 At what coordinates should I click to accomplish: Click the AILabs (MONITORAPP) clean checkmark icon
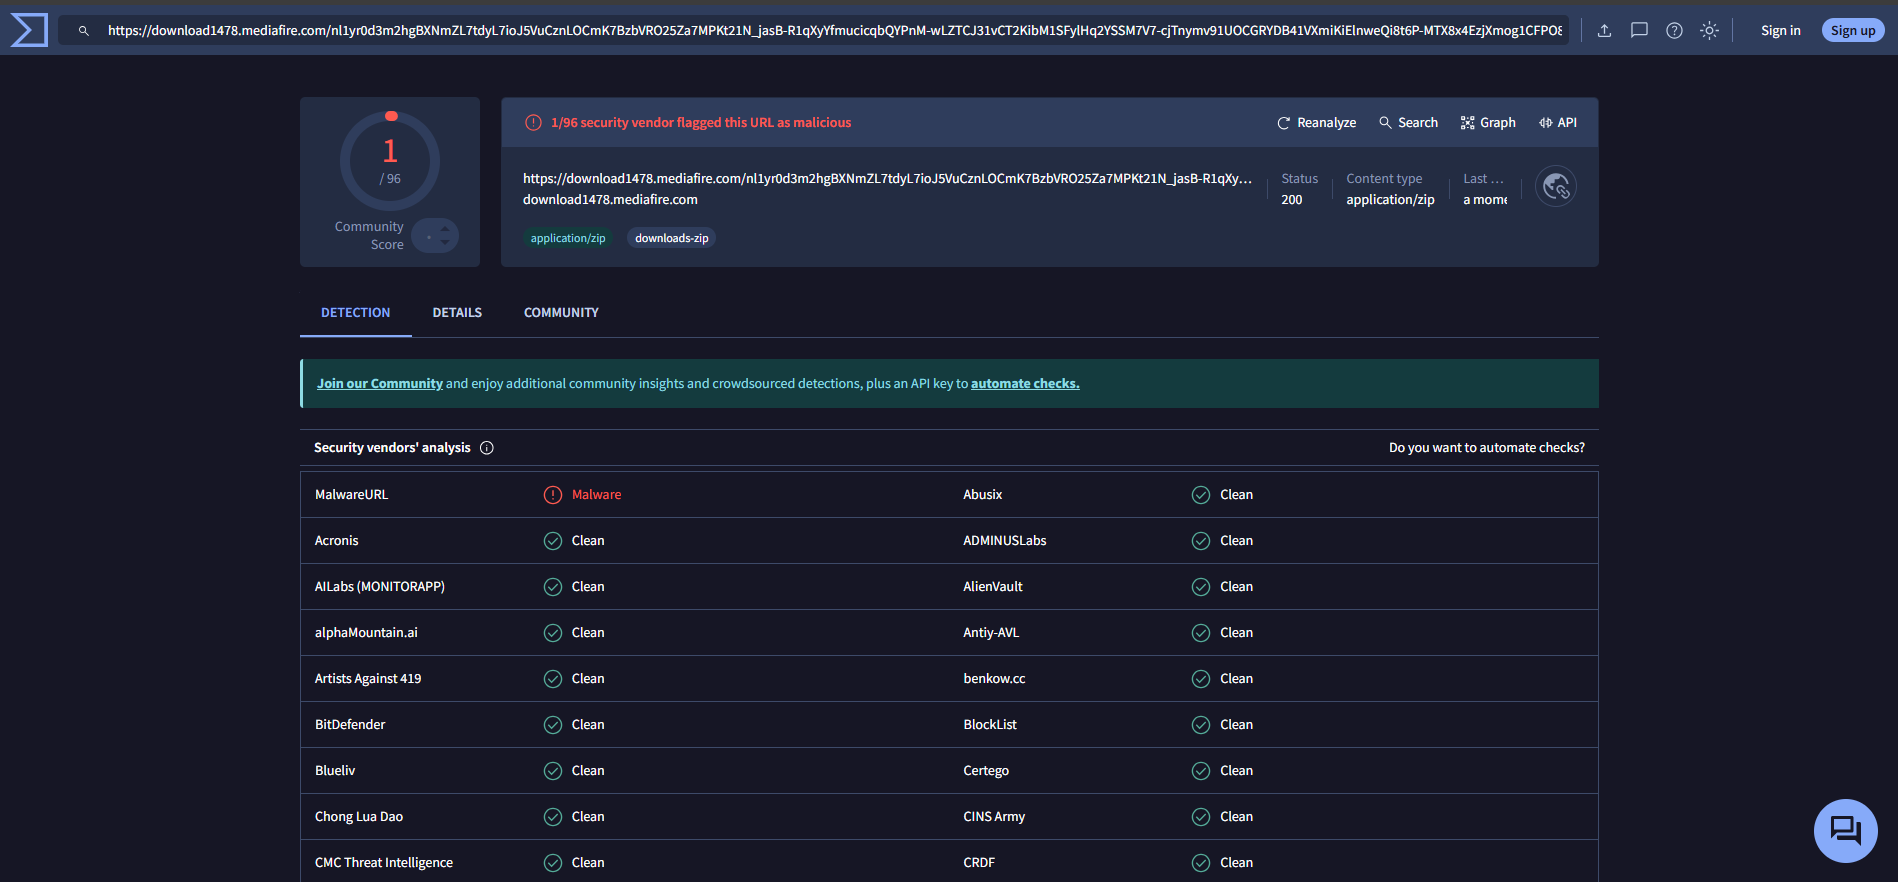tap(553, 587)
